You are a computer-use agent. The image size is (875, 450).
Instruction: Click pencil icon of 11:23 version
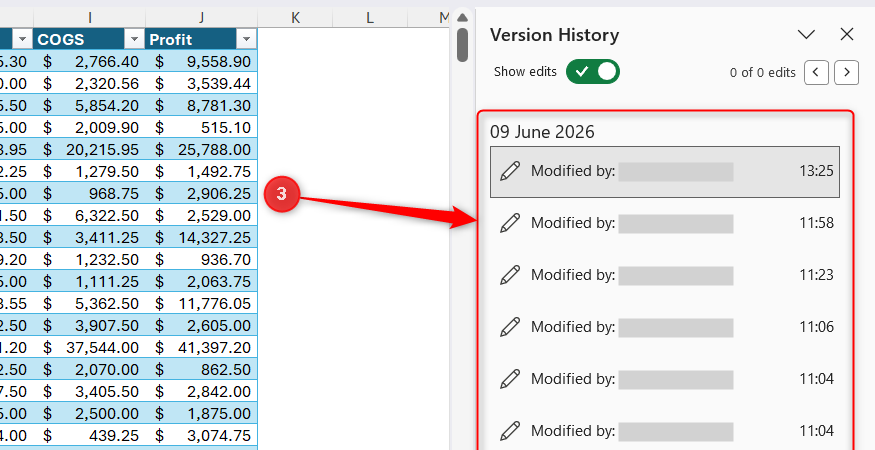click(509, 275)
